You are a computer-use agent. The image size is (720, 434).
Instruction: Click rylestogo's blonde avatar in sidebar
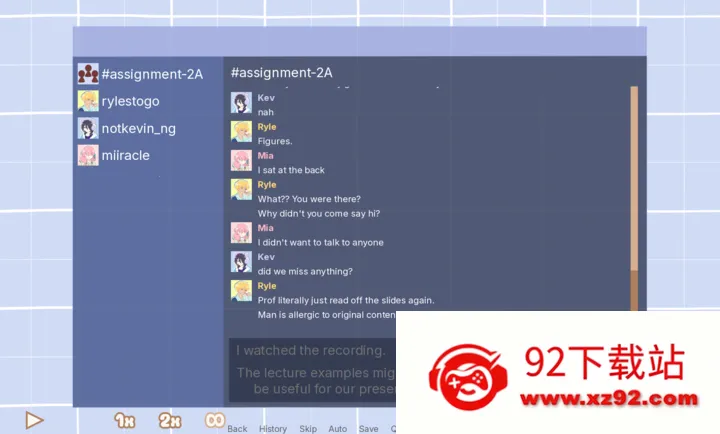(88, 101)
